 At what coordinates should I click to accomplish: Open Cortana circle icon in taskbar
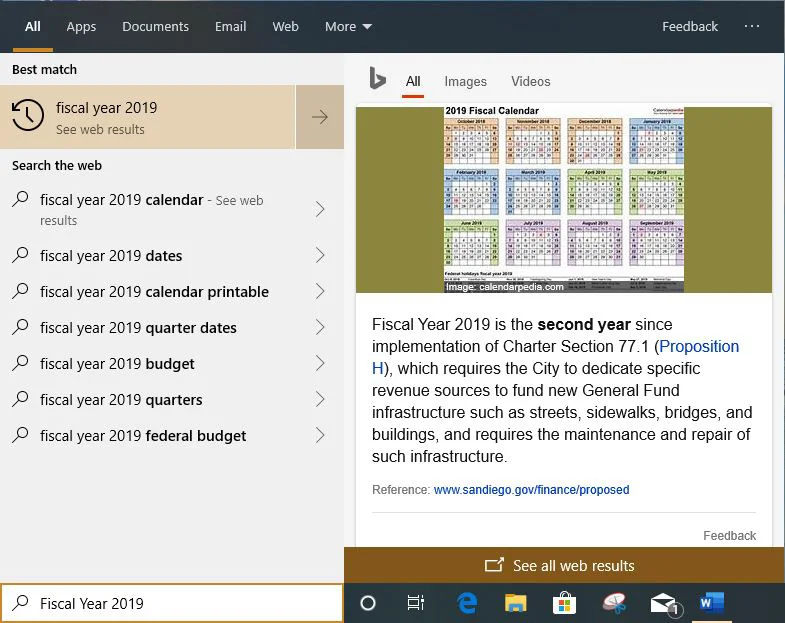pyautogui.click(x=367, y=603)
